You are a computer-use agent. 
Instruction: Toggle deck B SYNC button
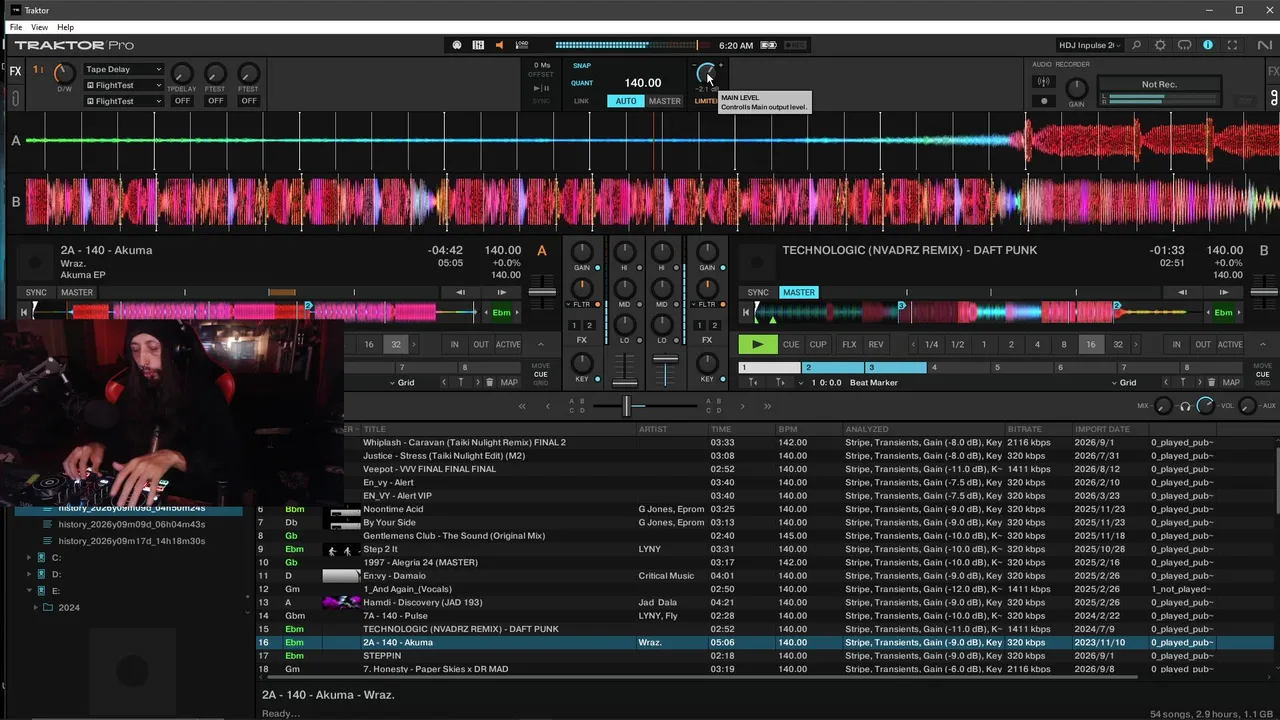758,292
